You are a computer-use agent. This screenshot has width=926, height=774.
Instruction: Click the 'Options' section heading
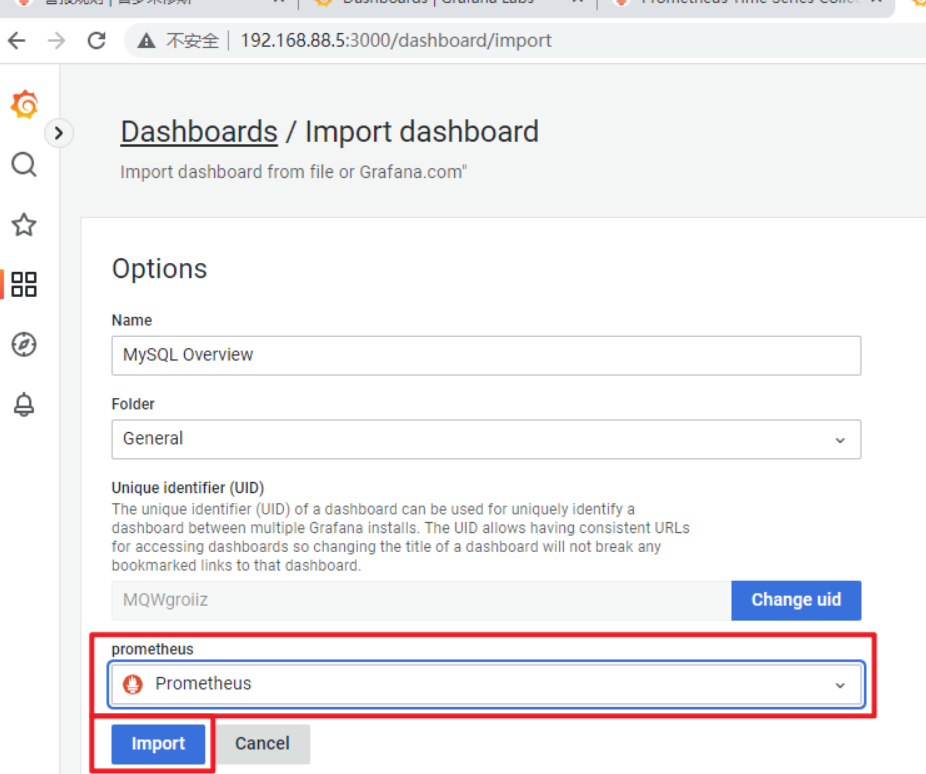(159, 269)
